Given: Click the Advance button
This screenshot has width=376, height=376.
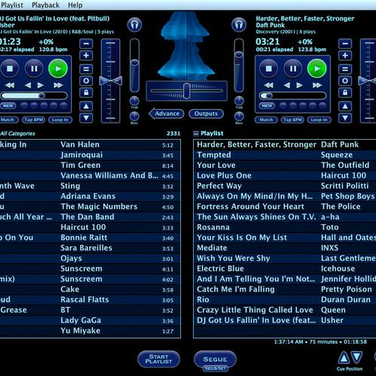Looking at the screenshot, I should click(x=166, y=114).
